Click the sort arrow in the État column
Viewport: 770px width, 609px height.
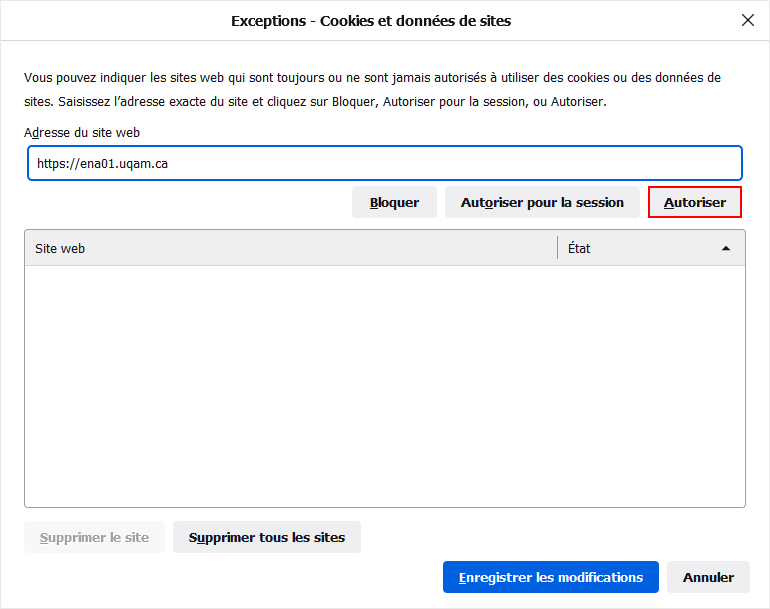point(726,248)
